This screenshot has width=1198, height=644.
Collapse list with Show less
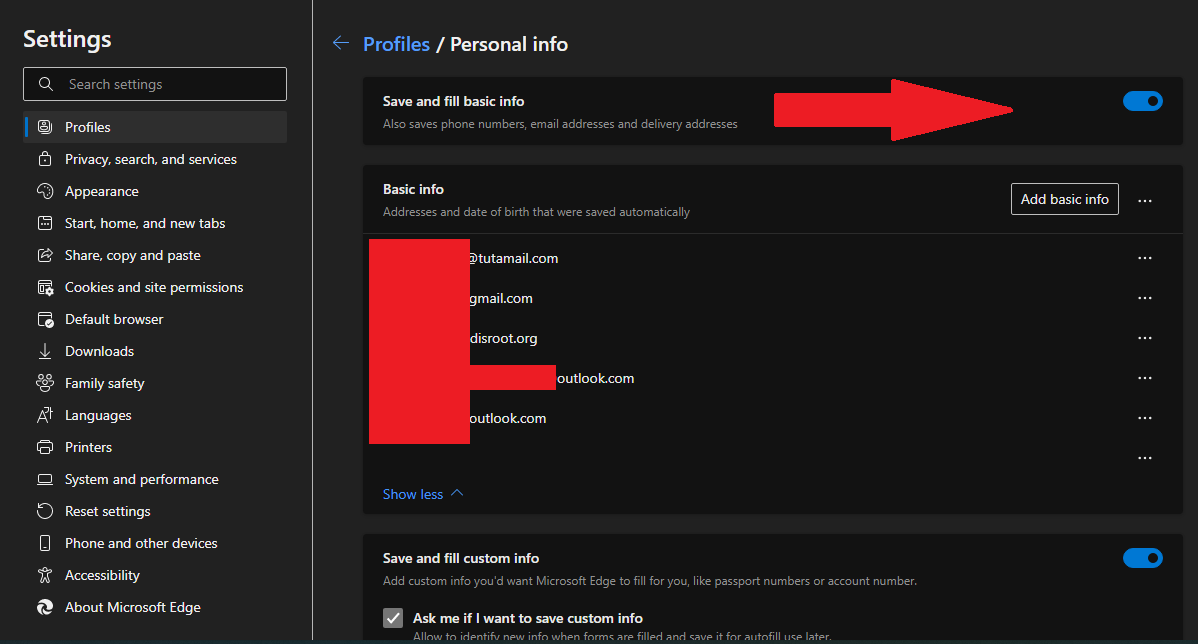click(x=423, y=494)
